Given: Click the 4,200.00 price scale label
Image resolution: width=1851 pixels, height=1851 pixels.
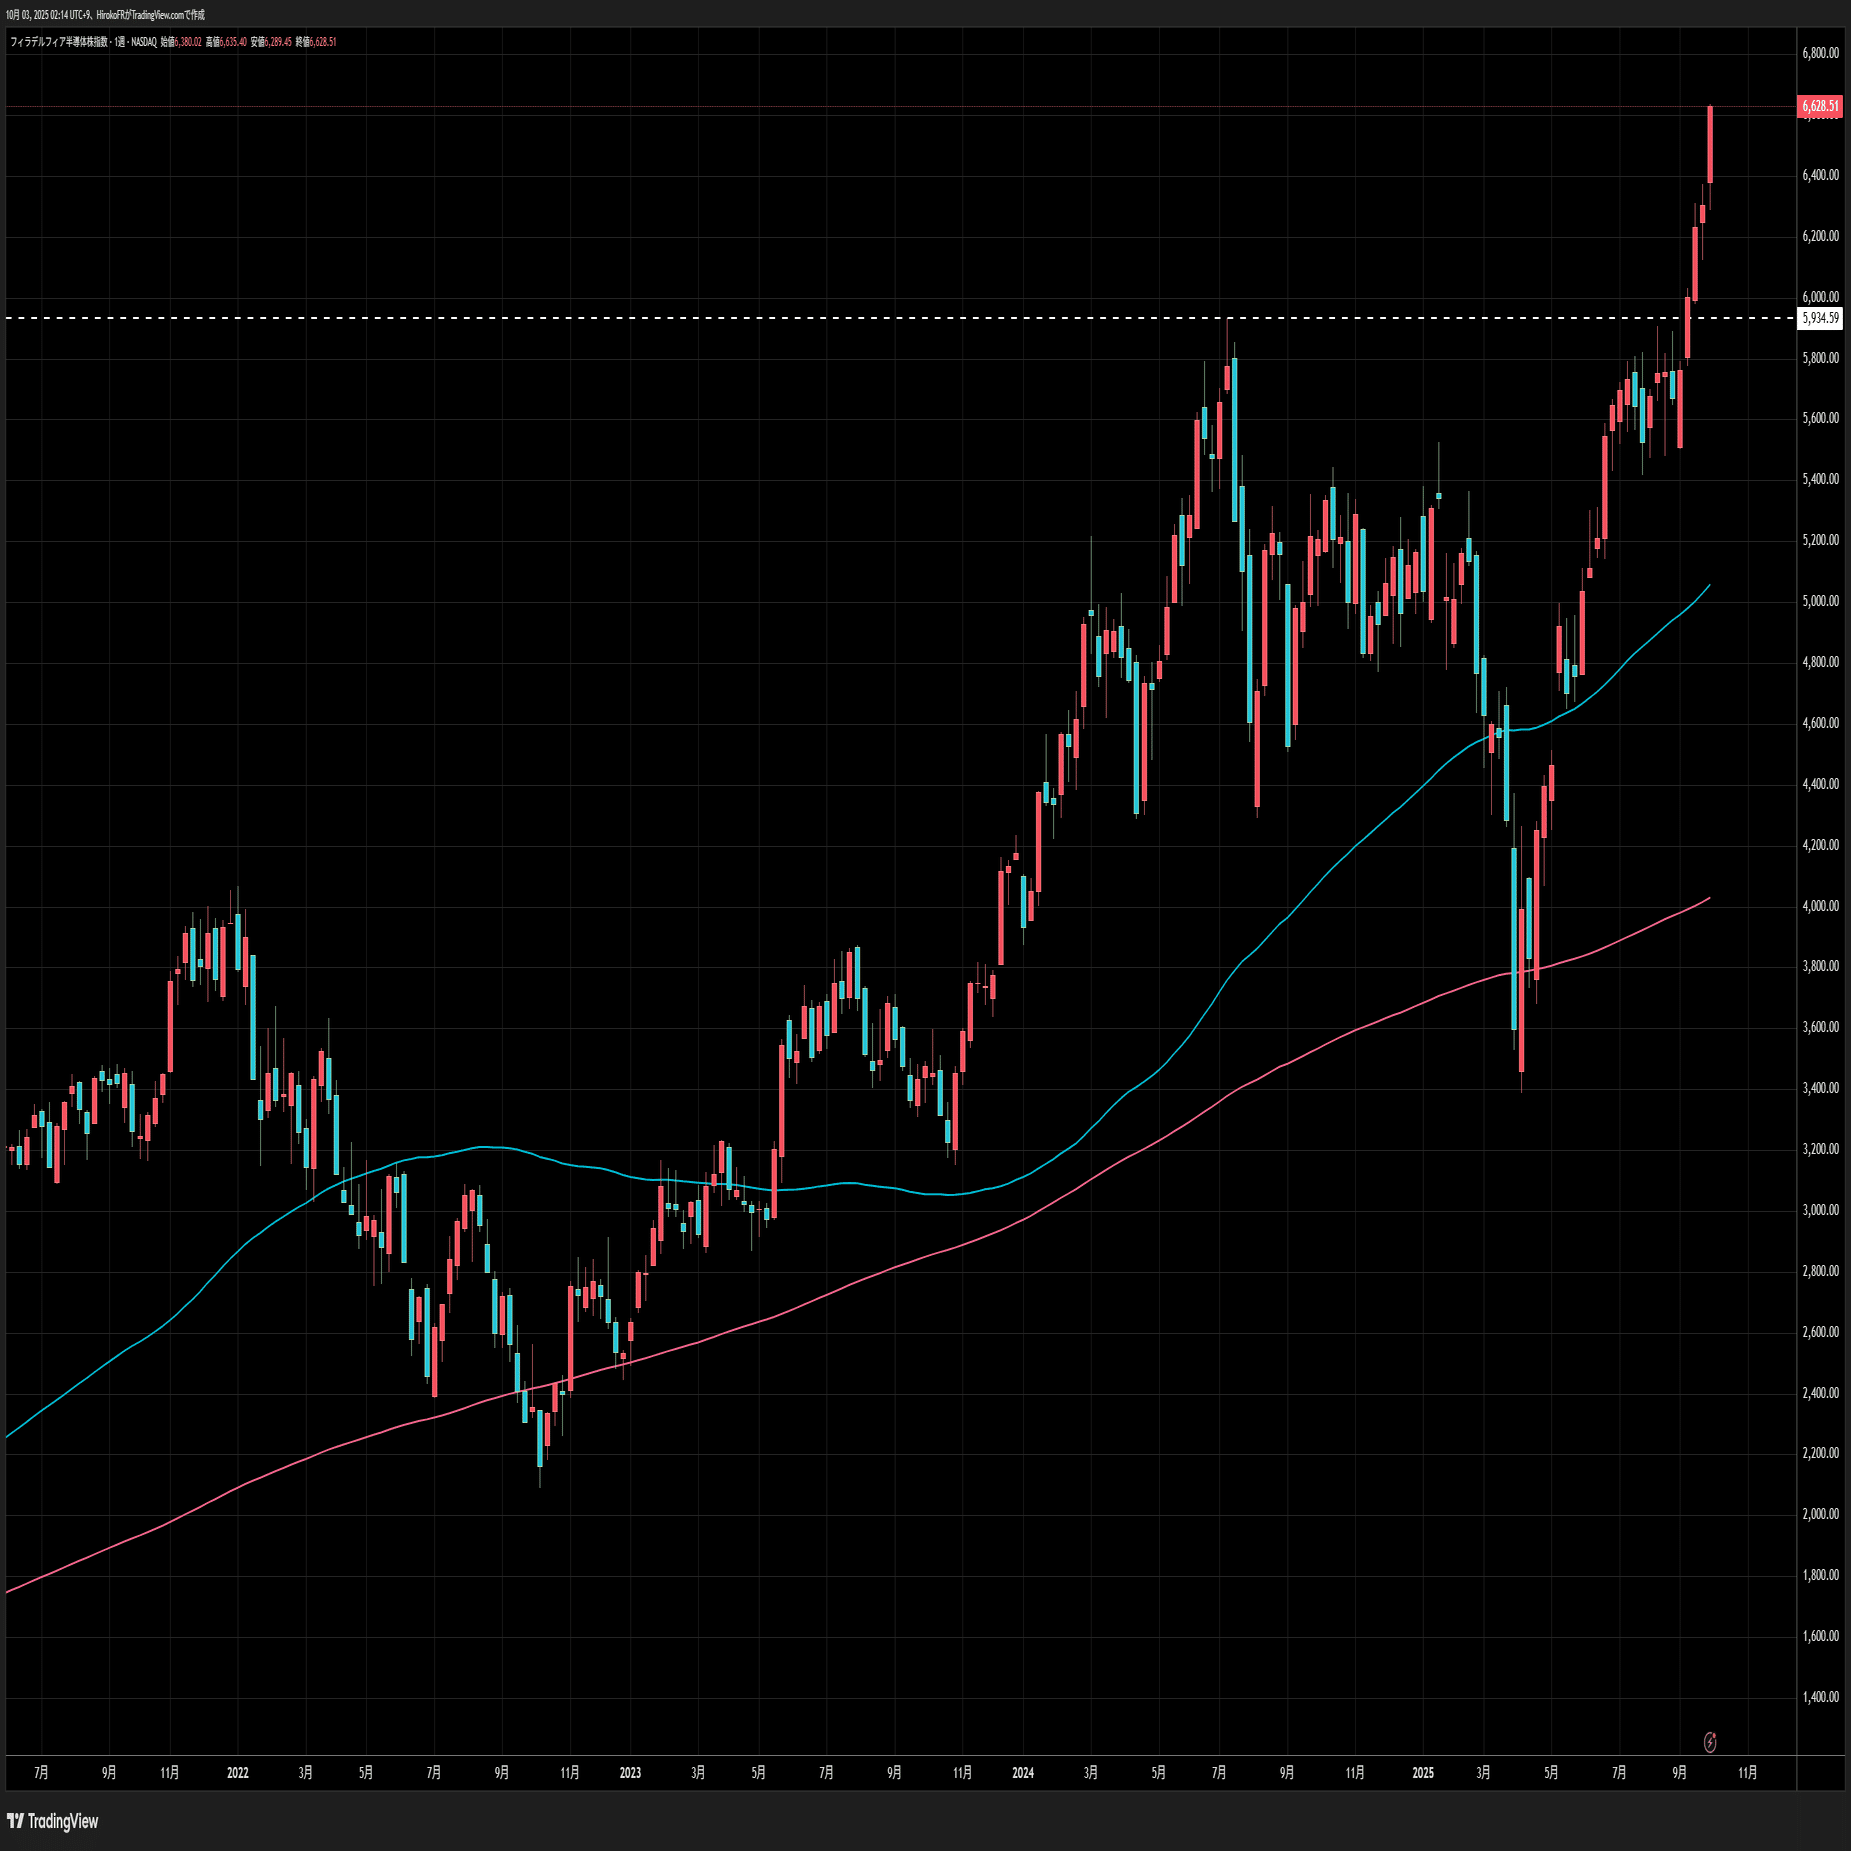Looking at the screenshot, I should click(x=1820, y=845).
